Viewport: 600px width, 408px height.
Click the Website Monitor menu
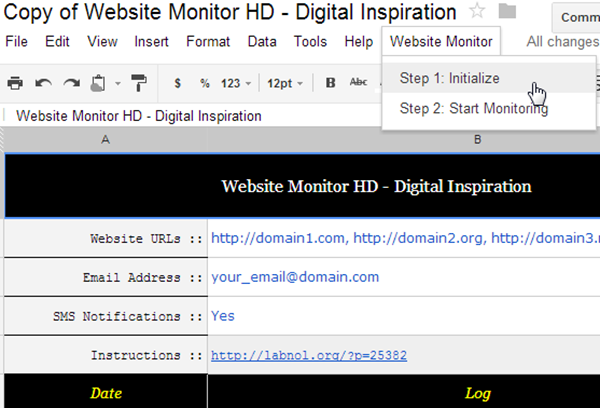(x=441, y=41)
